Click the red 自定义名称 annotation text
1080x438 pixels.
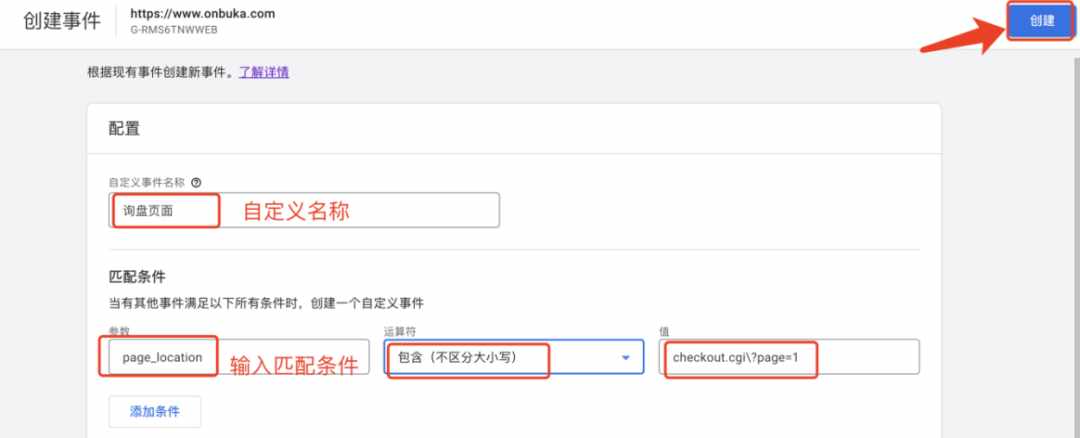pos(296,211)
